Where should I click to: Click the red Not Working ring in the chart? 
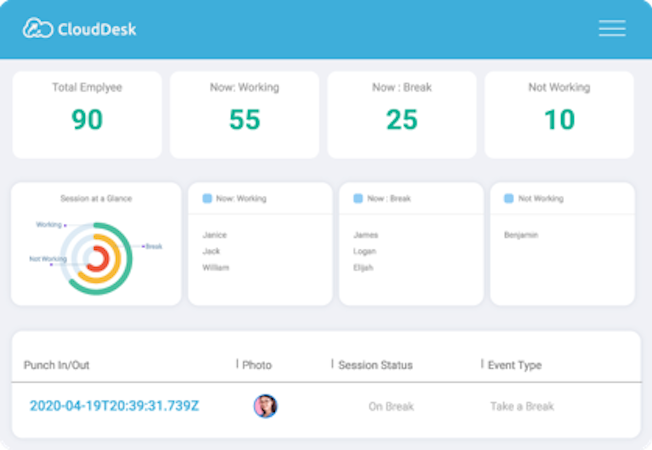coord(106,259)
